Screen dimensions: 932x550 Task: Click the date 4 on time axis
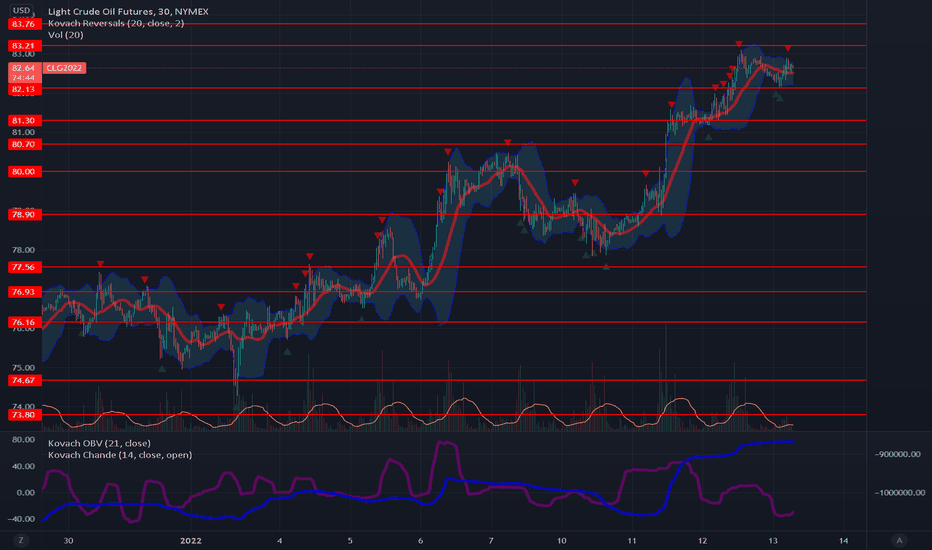(x=279, y=540)
